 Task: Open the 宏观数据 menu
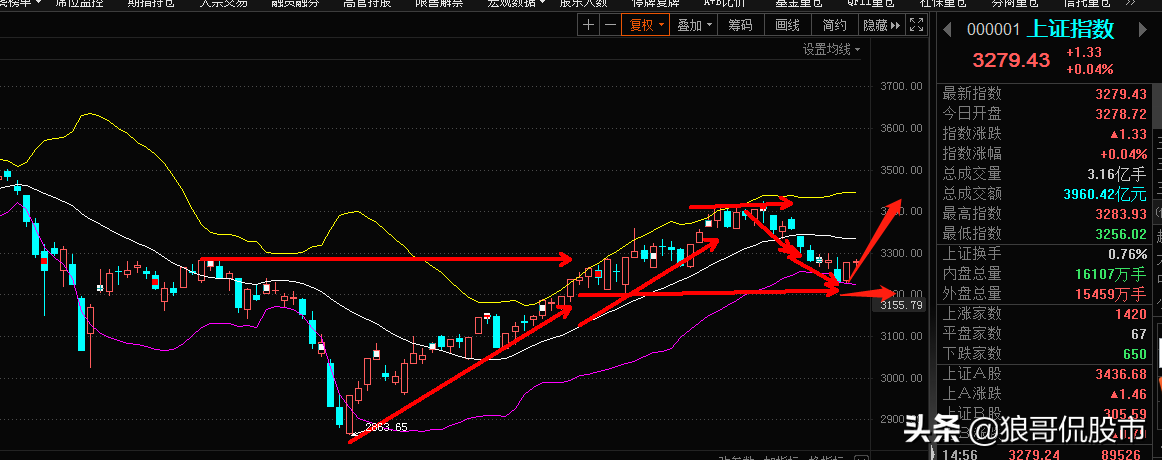516,4
